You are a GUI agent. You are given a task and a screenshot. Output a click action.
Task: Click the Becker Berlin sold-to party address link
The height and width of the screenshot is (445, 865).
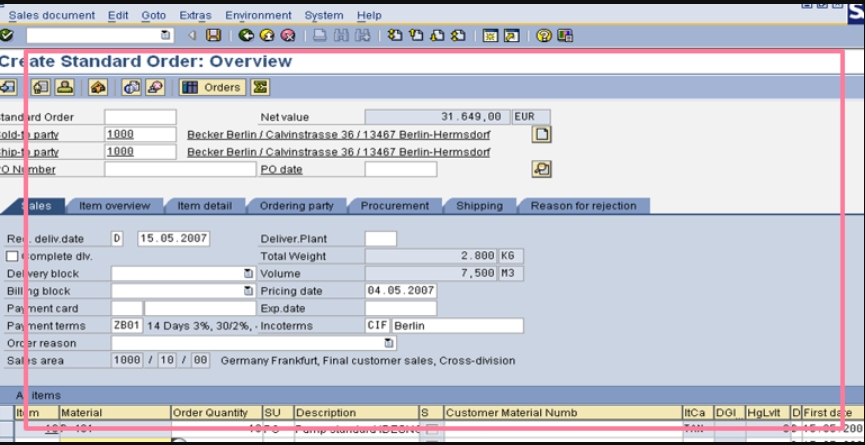338,134
